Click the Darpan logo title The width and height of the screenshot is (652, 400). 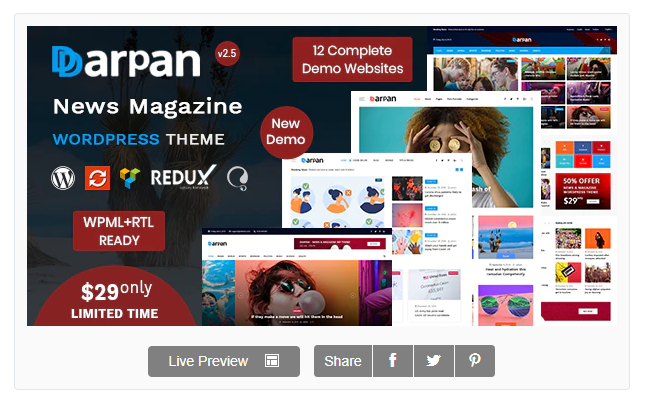[126, 61]
